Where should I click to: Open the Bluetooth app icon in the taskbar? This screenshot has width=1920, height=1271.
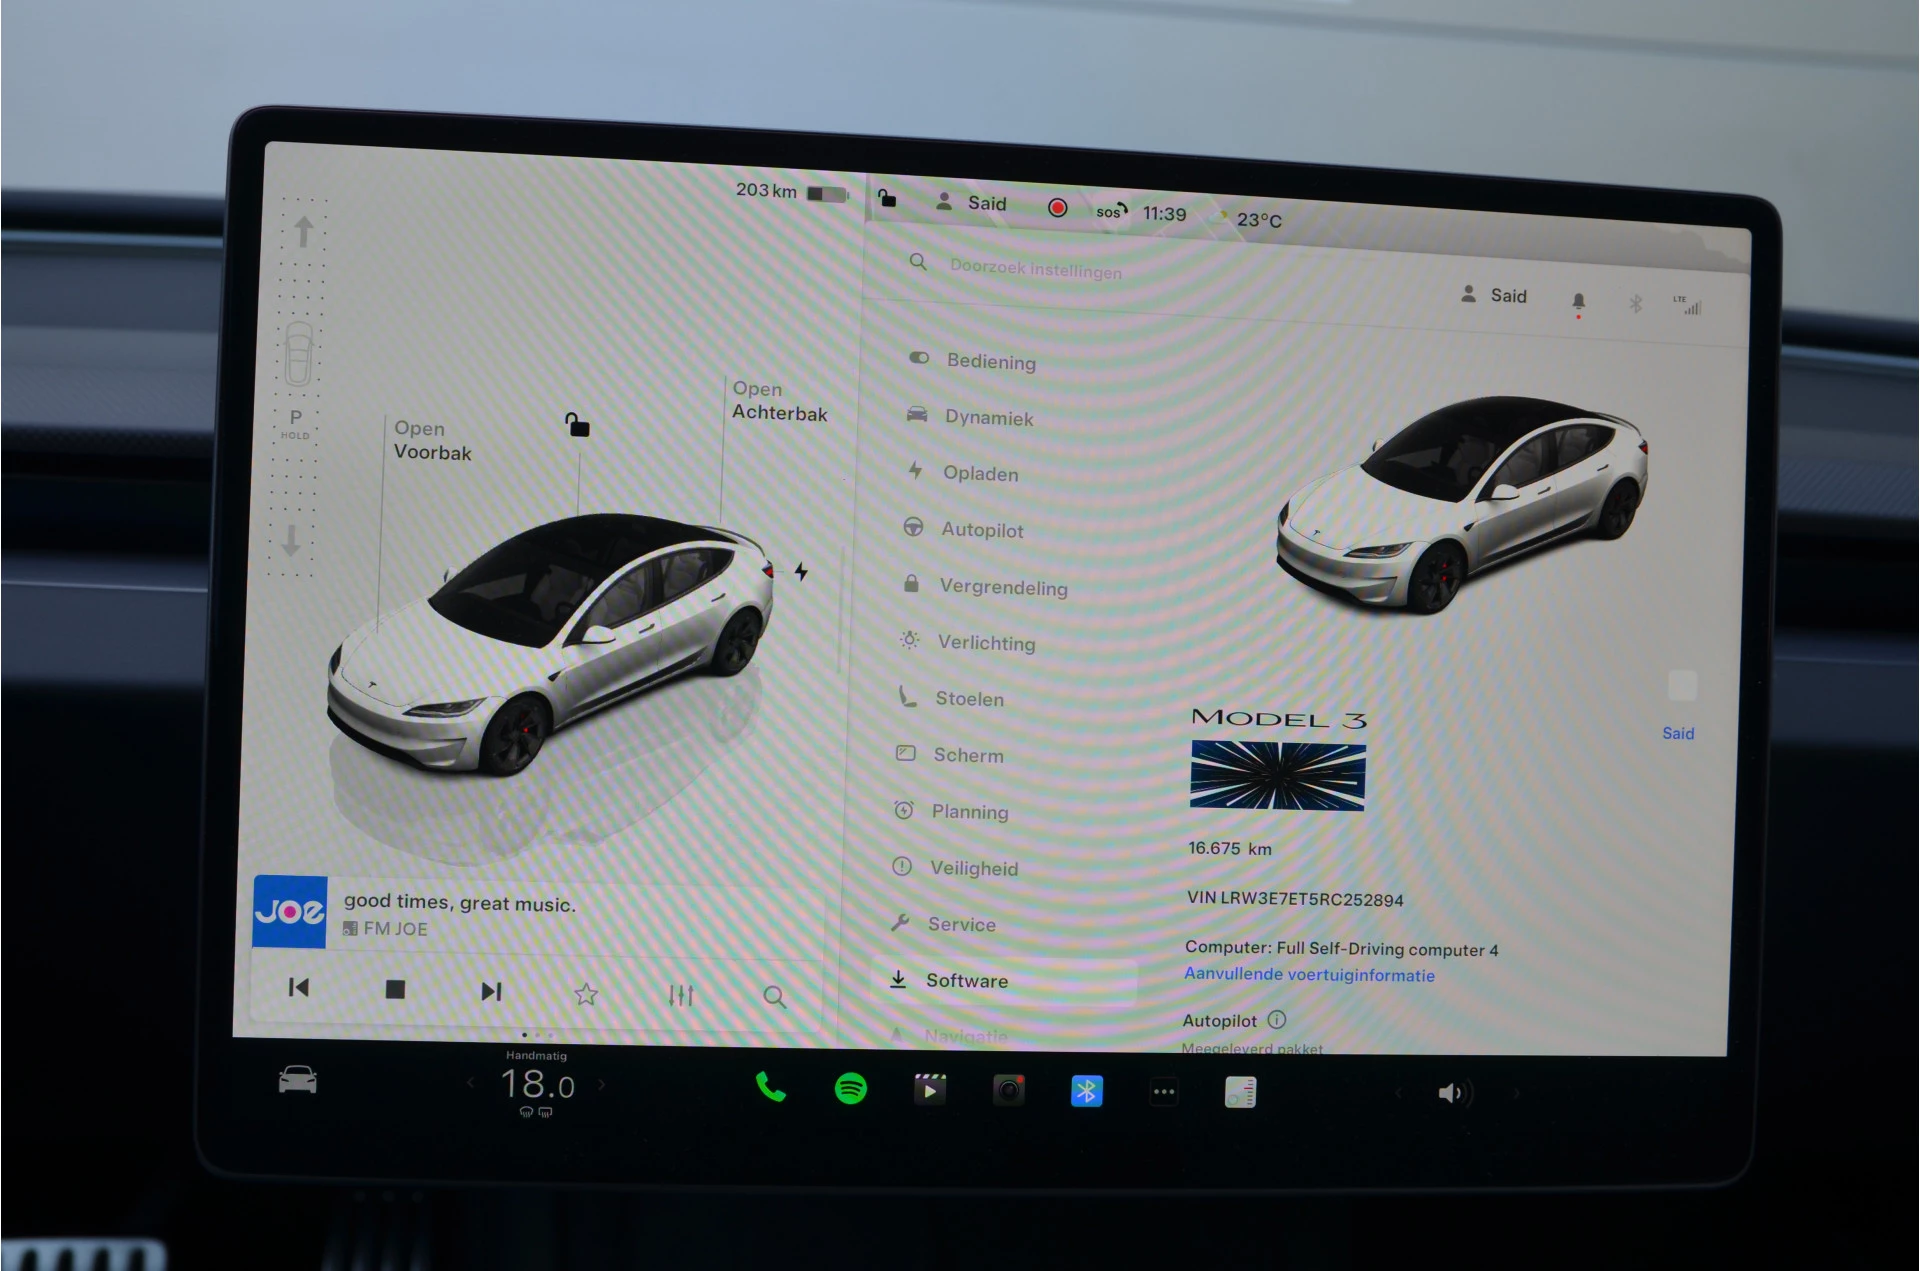tap(1086, 1091)
